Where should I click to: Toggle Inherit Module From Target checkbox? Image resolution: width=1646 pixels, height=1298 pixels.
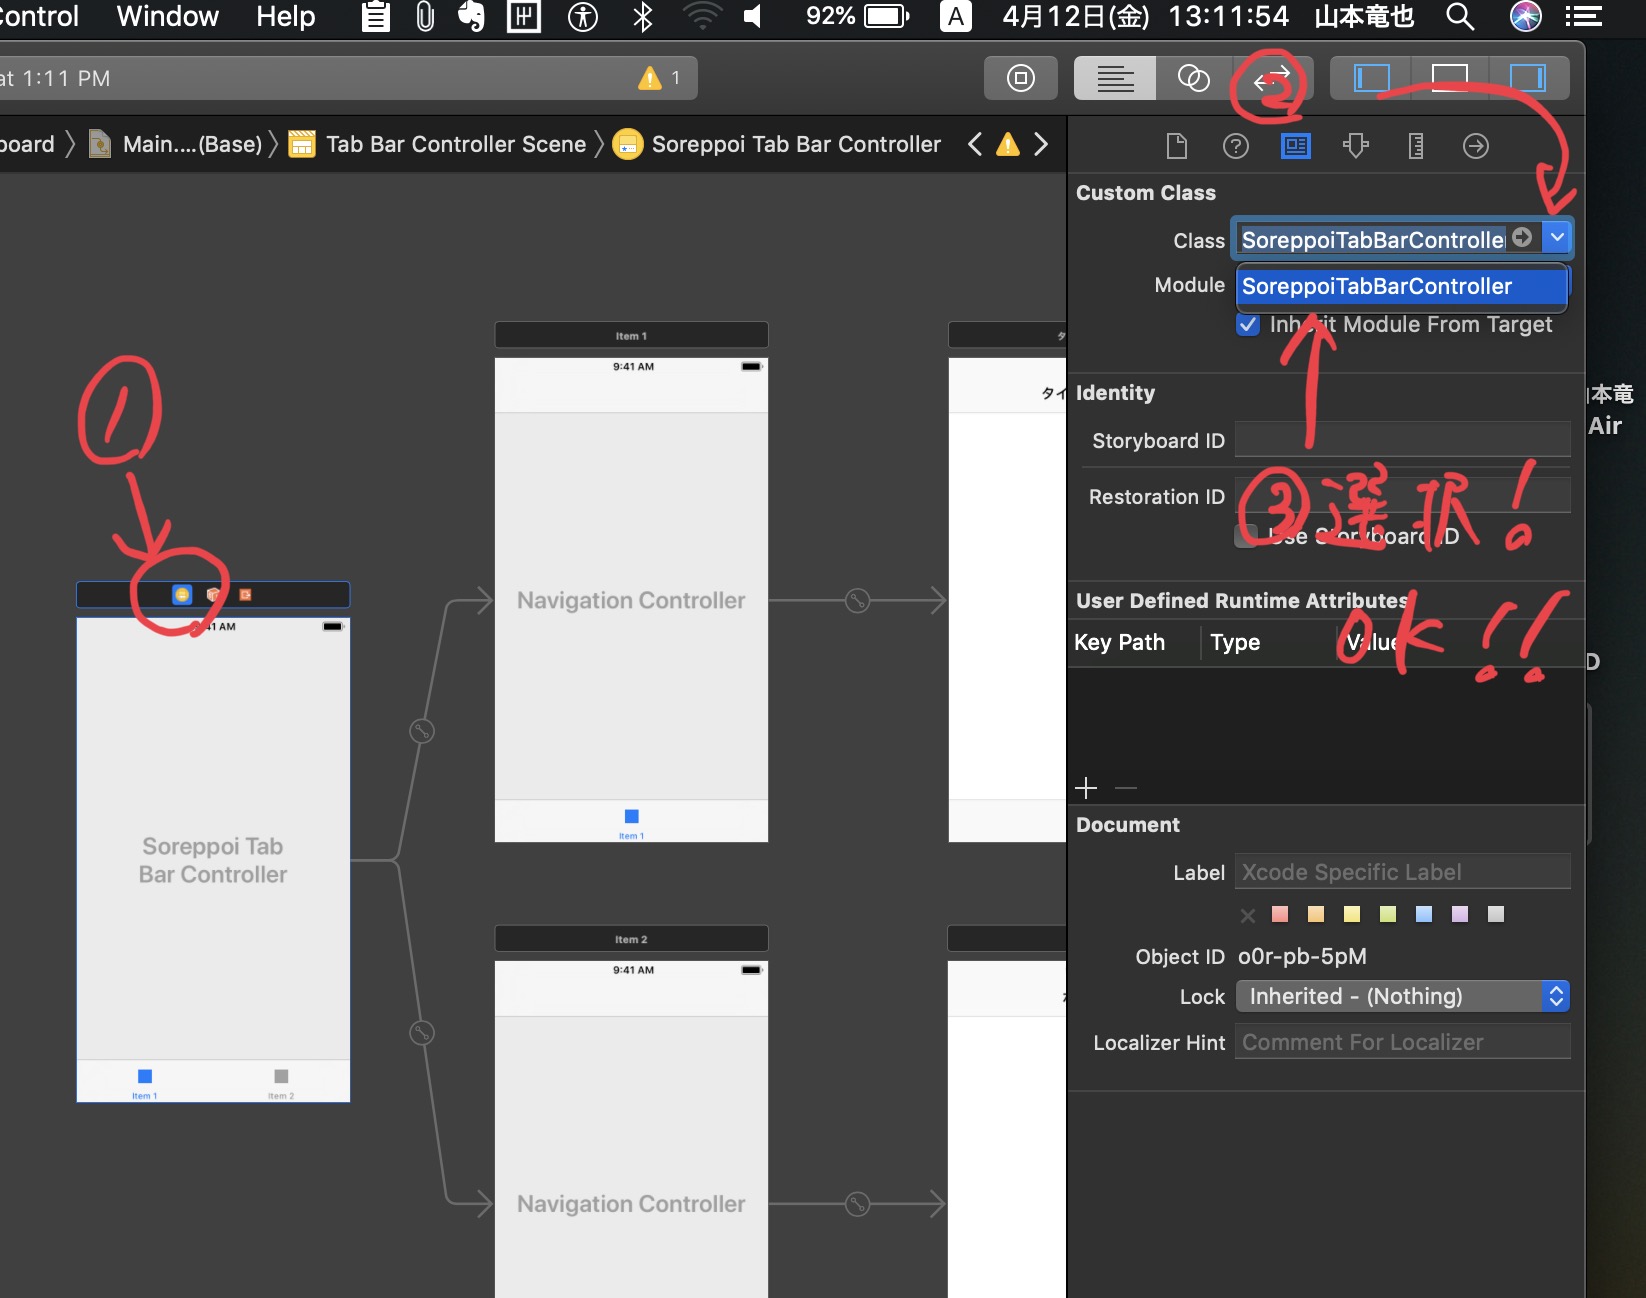pyautogui.click(x=1248, y=325)
